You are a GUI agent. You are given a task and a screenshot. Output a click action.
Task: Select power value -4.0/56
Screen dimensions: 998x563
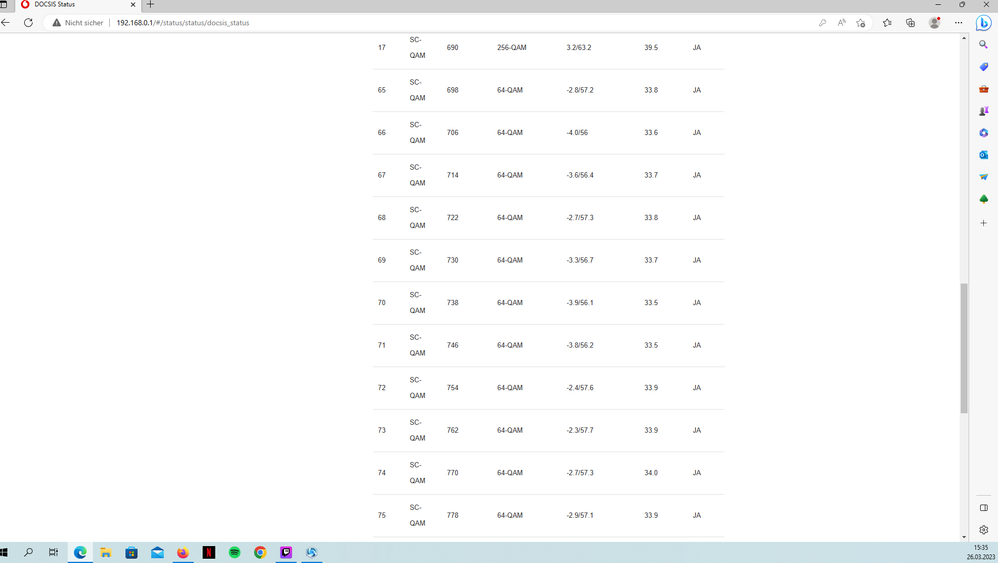pyautogui.click(x=577, y=133)
